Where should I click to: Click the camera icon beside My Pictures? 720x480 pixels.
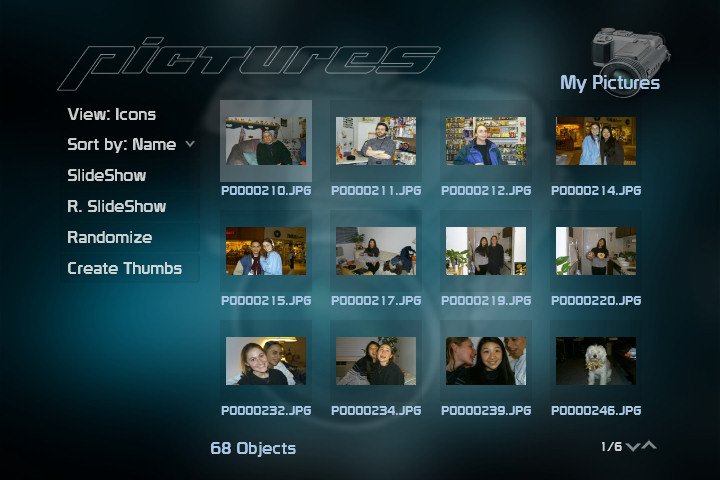pos(630,61)
